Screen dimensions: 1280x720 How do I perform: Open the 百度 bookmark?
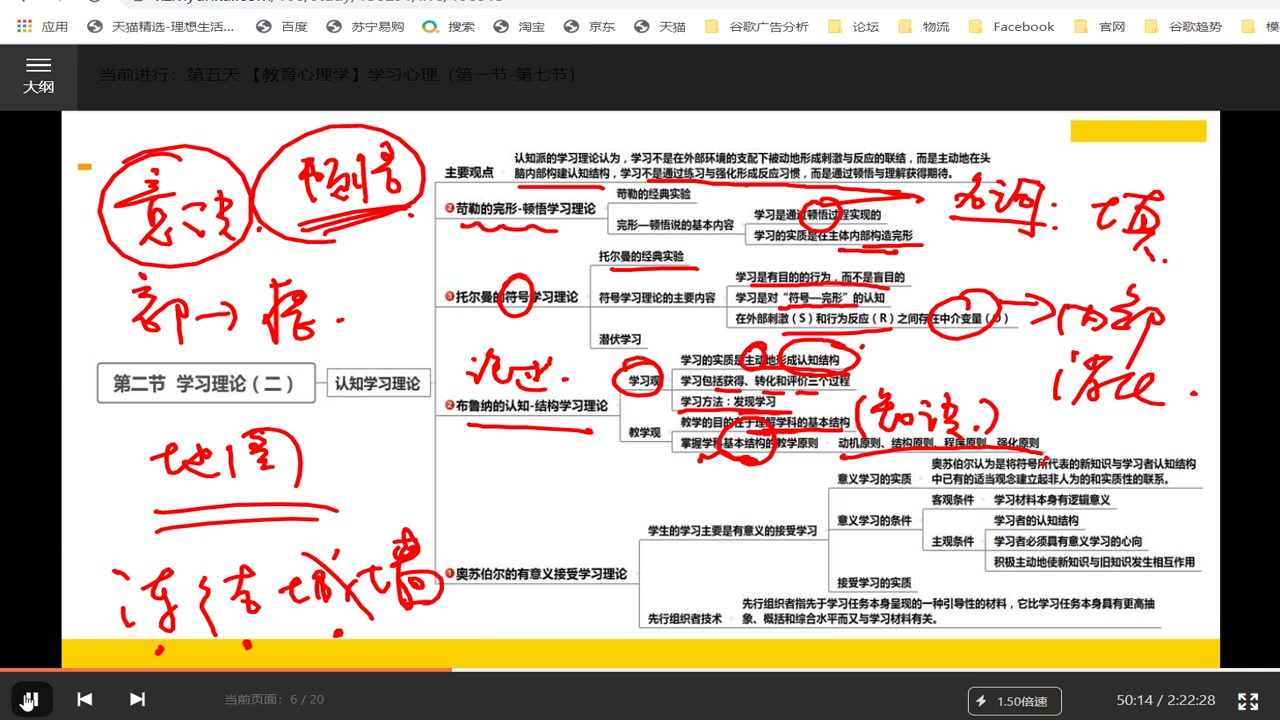click(x=283, y=27)
